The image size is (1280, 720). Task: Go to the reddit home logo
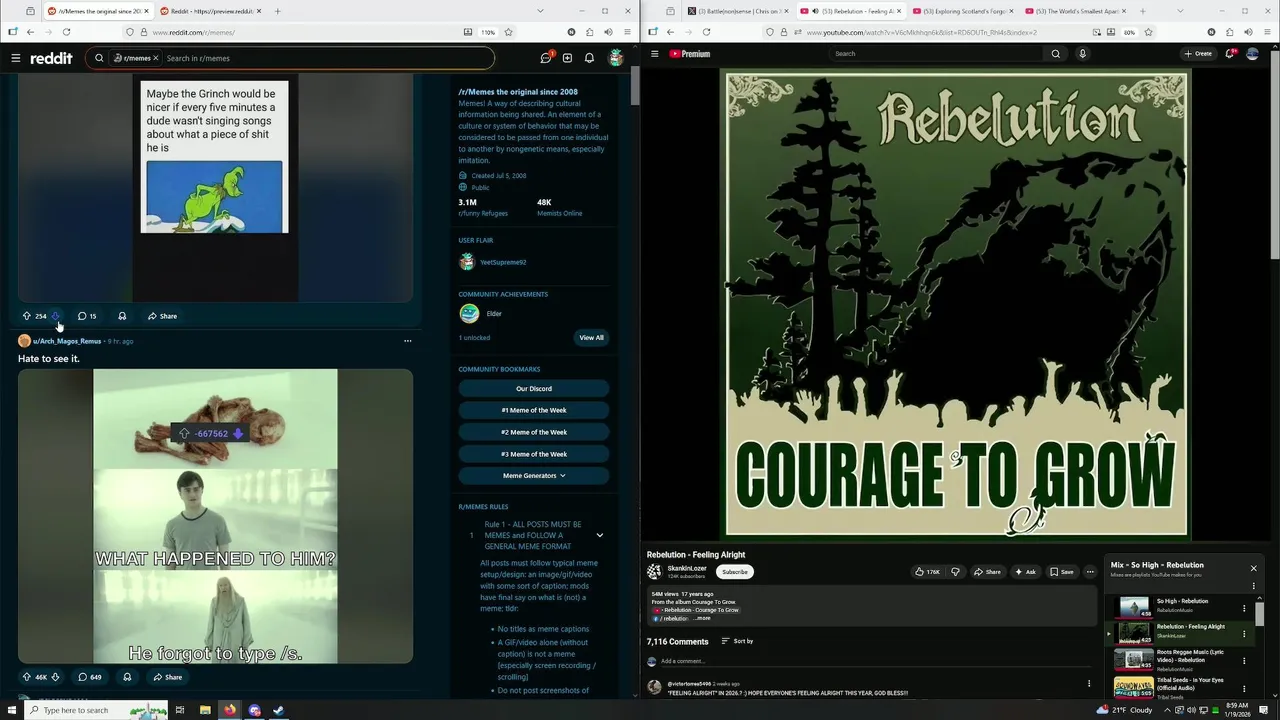(x=51, y=58)
